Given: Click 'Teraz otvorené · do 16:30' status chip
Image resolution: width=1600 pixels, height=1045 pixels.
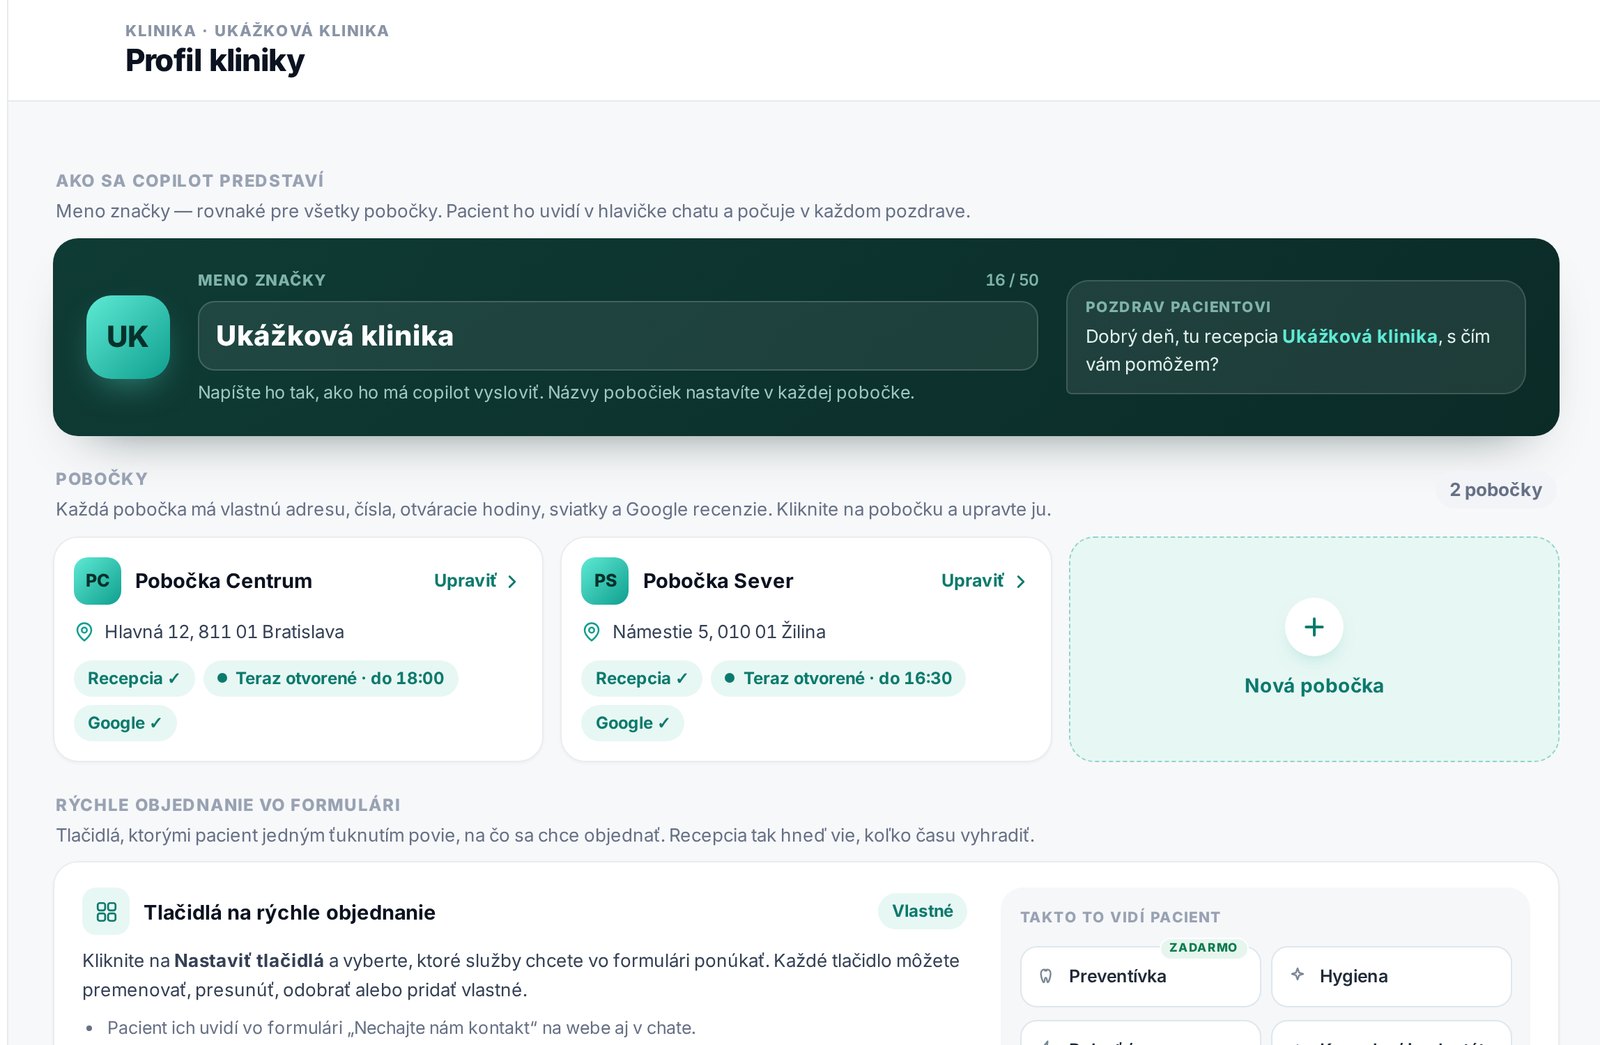Looking at the screenshot, I should (x=838, y=678).
